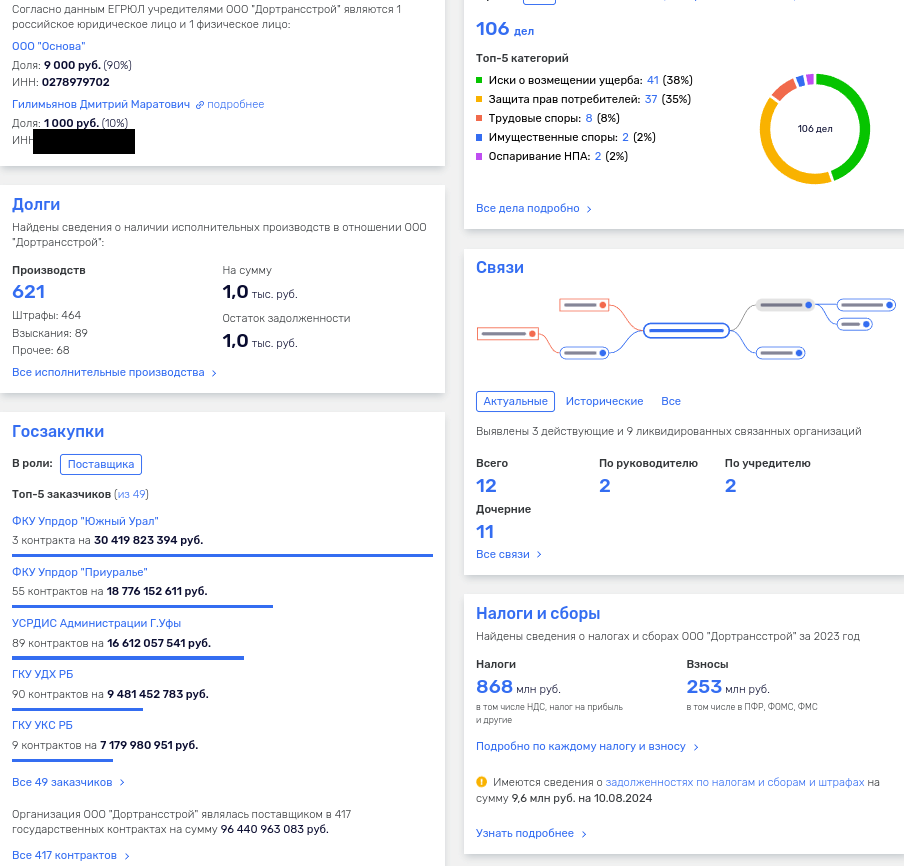Screen dimensions: 904x866
Task: Click the chevron next to Все 417 контрактов
Action: (127, 856)
